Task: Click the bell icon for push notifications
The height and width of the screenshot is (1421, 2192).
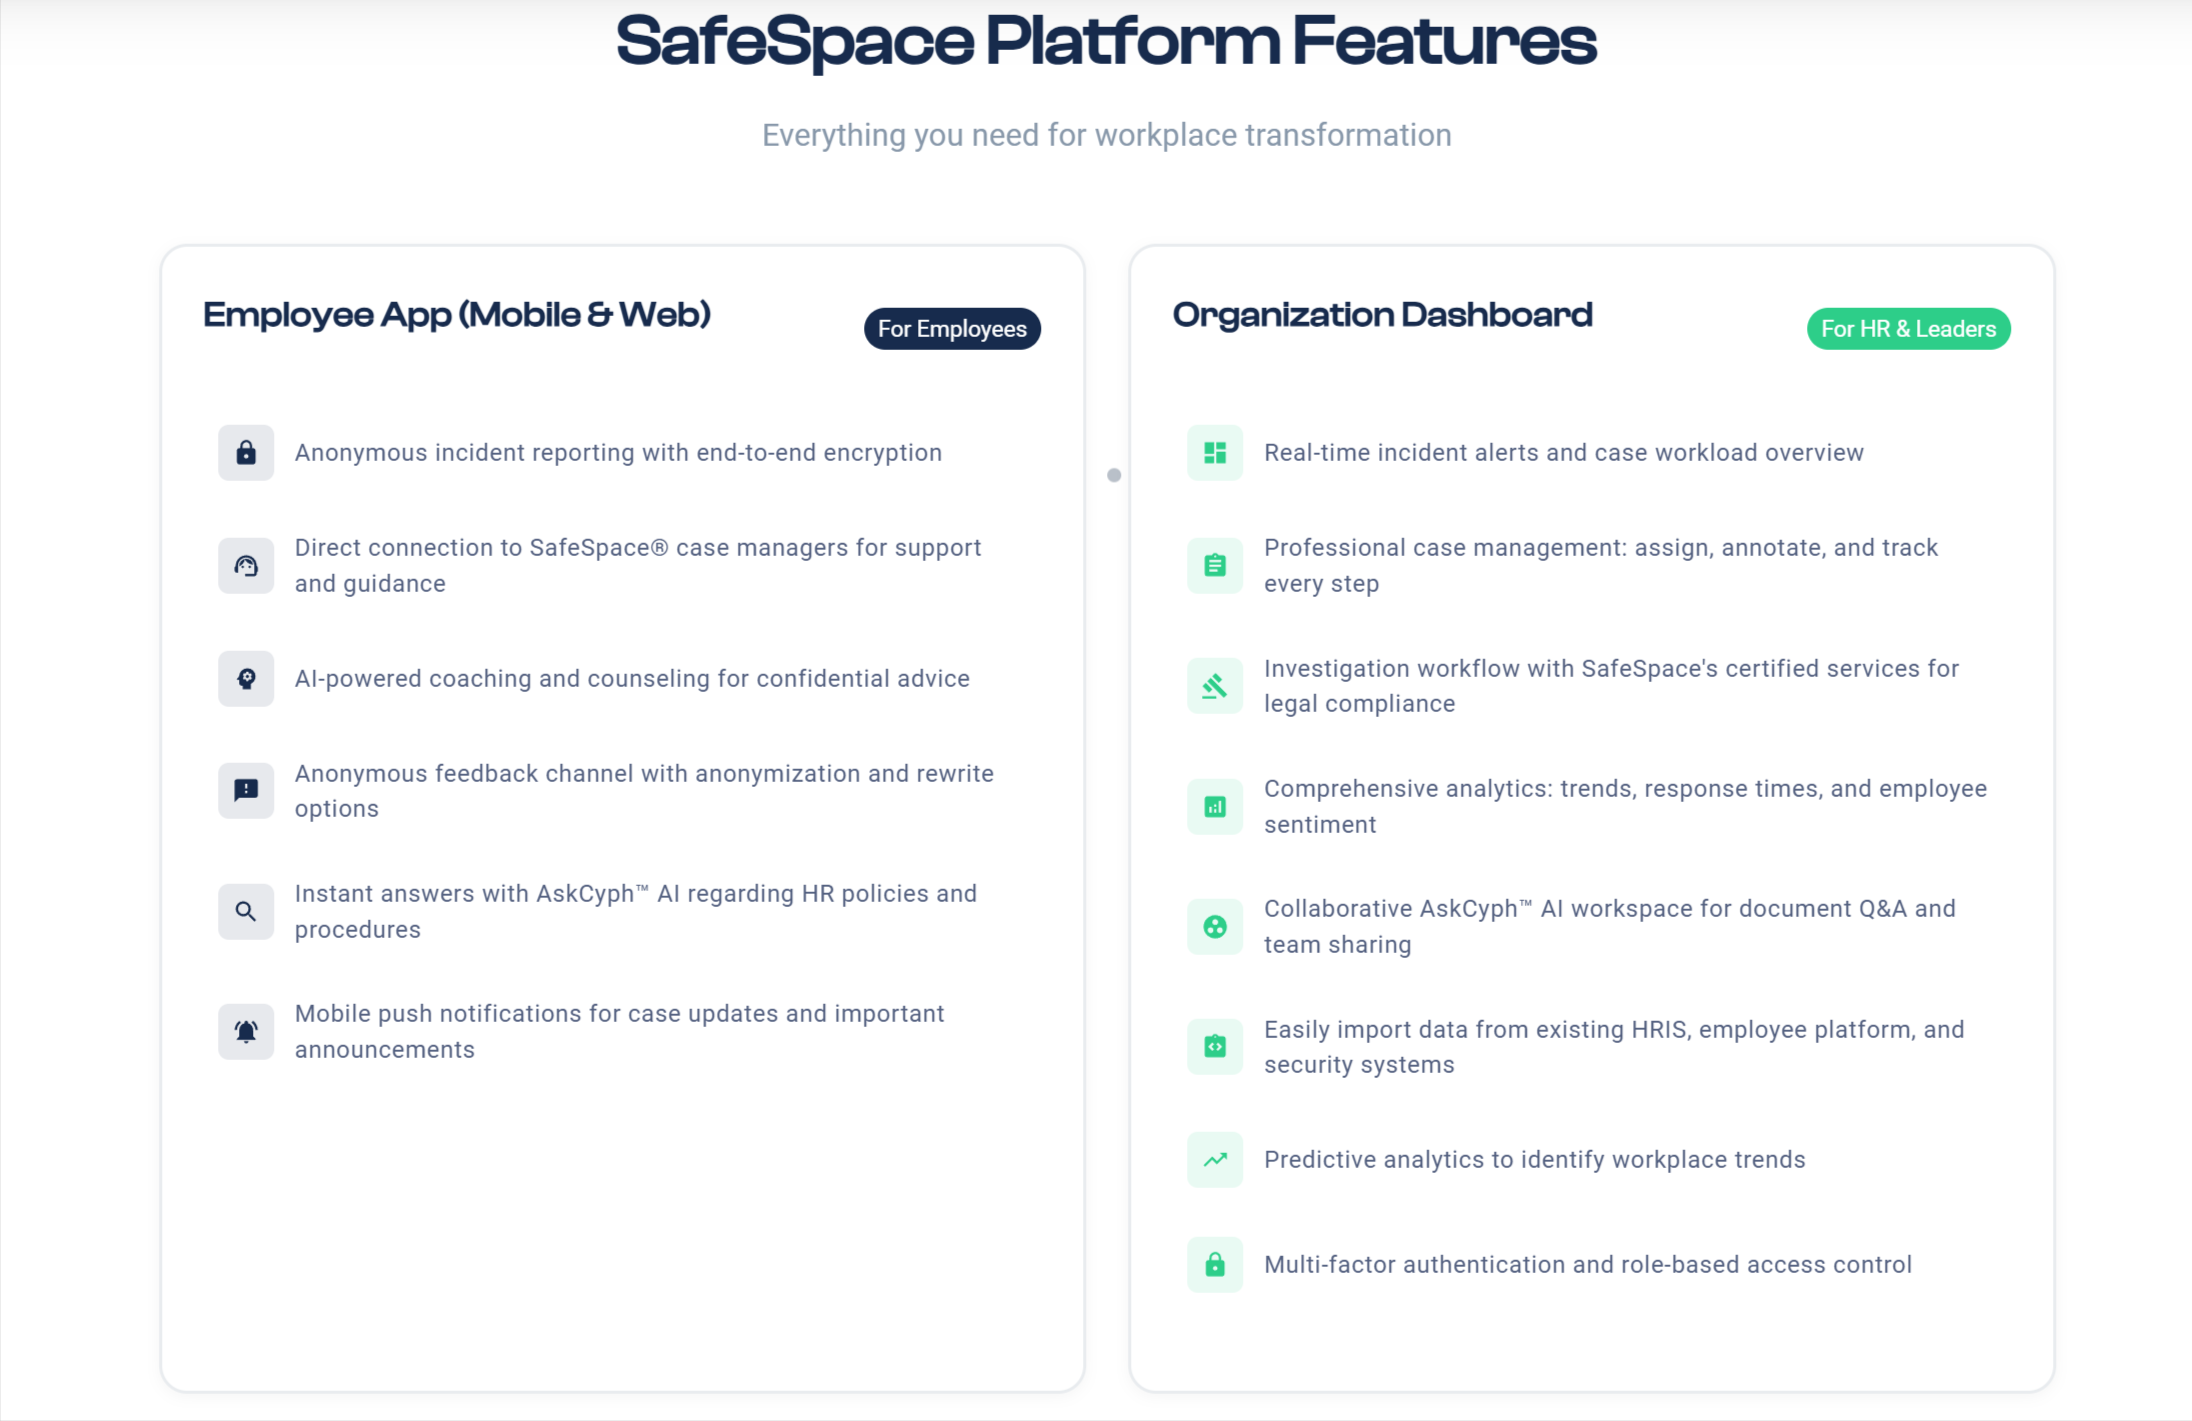Action: click(x=246, y=1031)
